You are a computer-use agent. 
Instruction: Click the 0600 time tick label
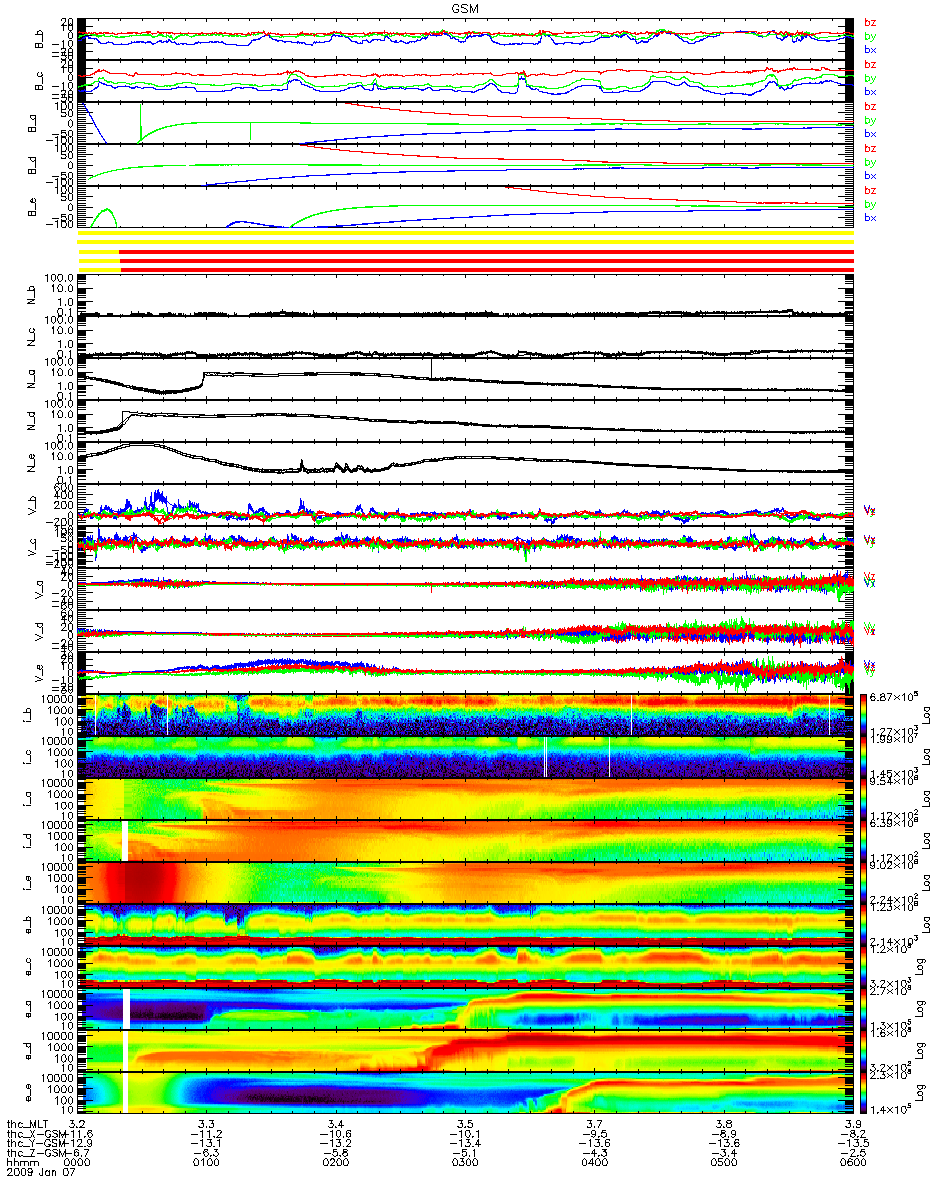coord(852,1164)
